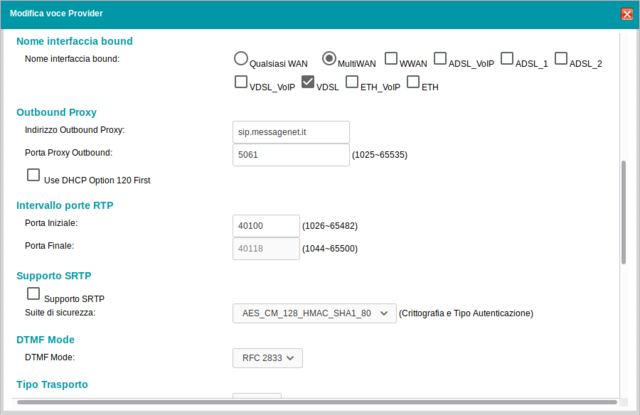Click the Crittografia e Tipo Autenticazione text
Image resolution: width=640 pixels, height=415 pixels.
tap(466, 313)
